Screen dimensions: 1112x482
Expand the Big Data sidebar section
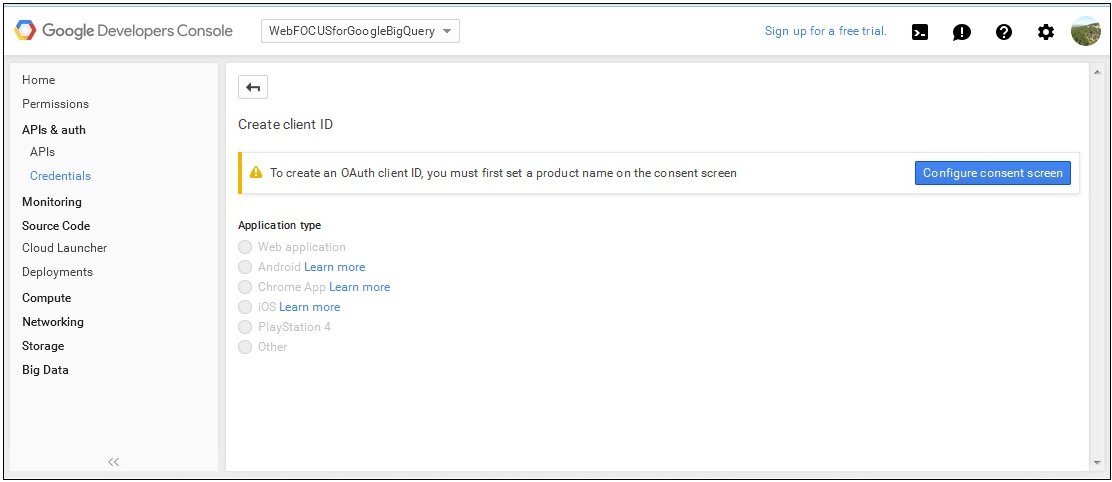tap(45, 370)
